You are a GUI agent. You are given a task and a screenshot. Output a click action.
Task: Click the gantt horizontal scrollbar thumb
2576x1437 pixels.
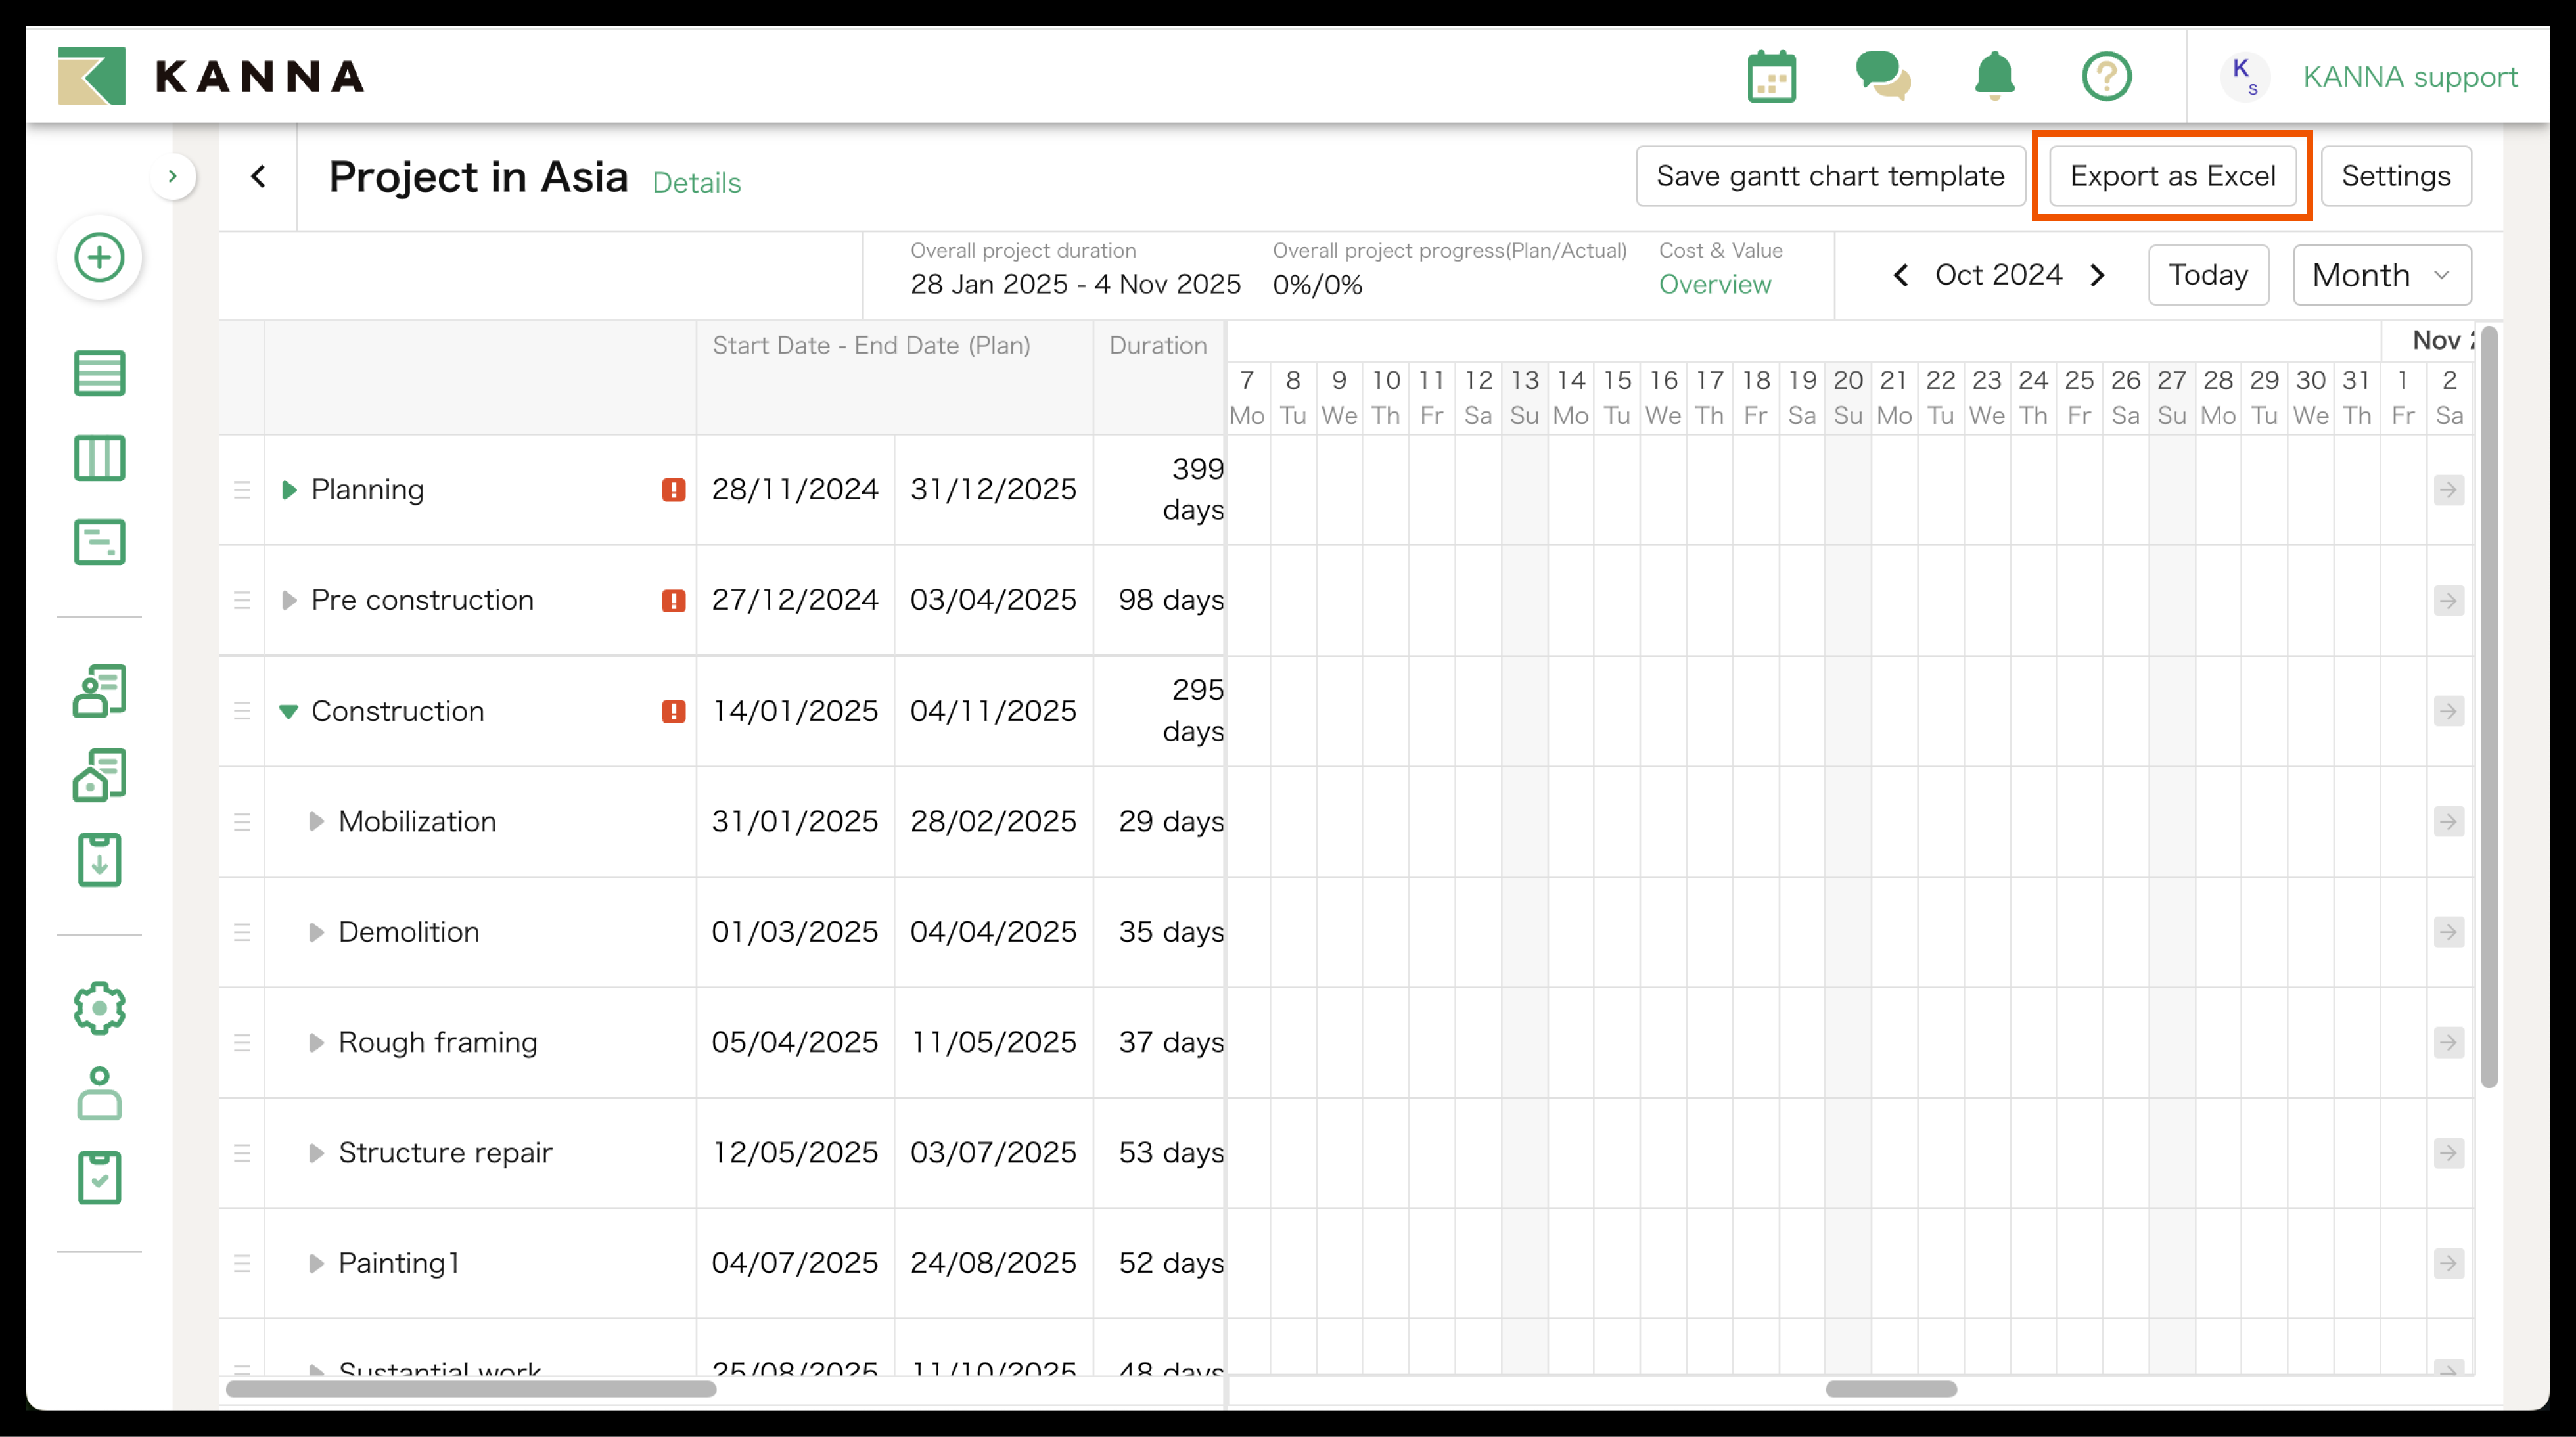click(x=1890, y=1389)
